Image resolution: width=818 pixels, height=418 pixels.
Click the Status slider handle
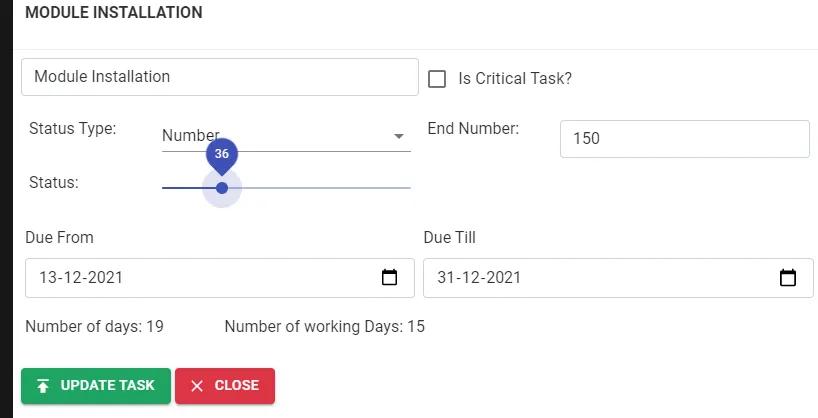(x=222, y=188)
